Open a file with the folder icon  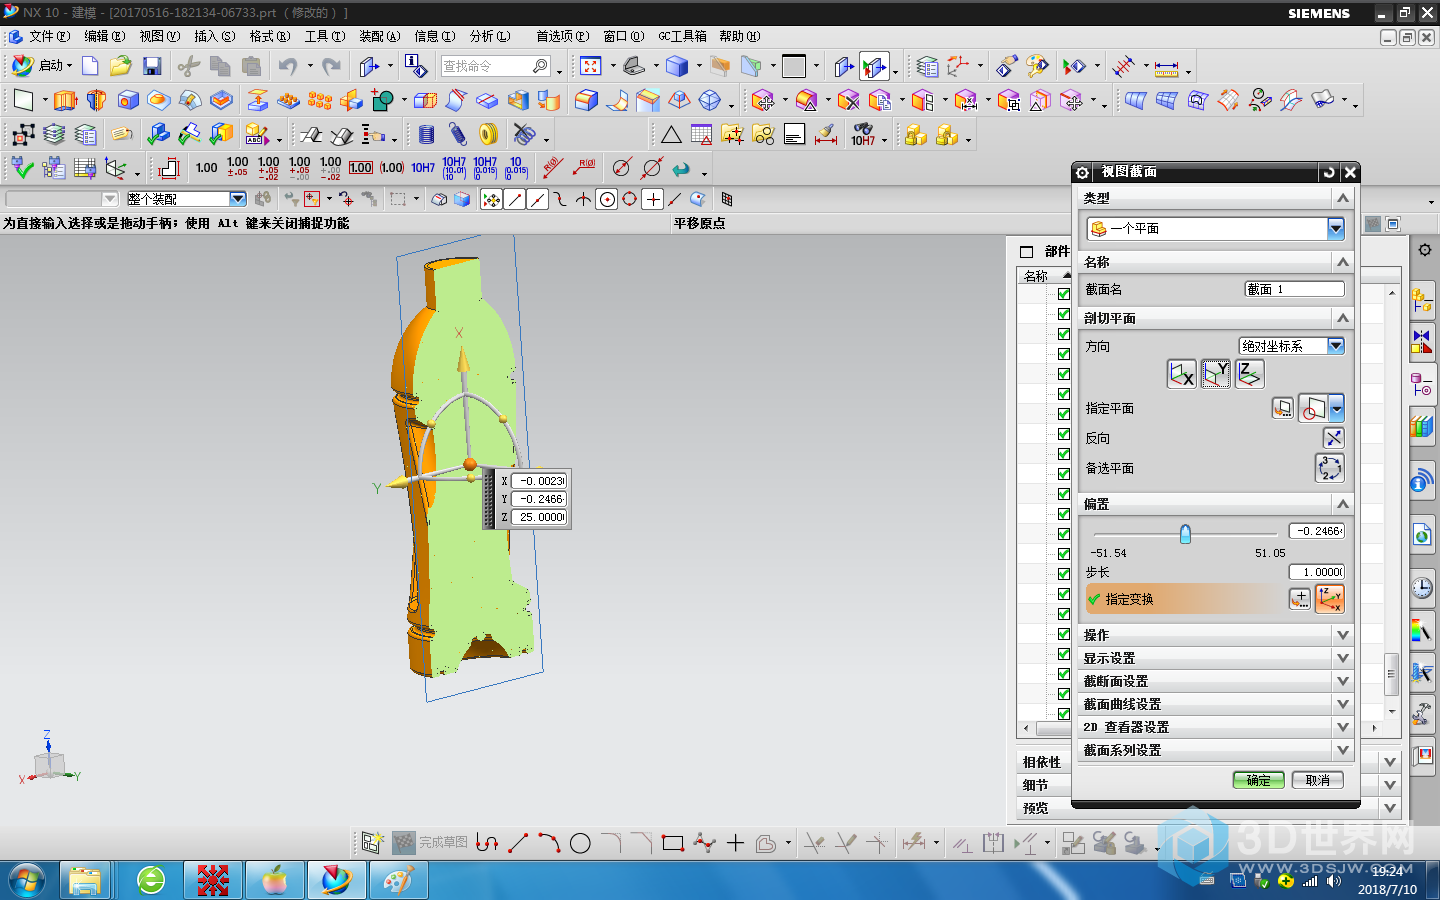click(x=120, y=66)
